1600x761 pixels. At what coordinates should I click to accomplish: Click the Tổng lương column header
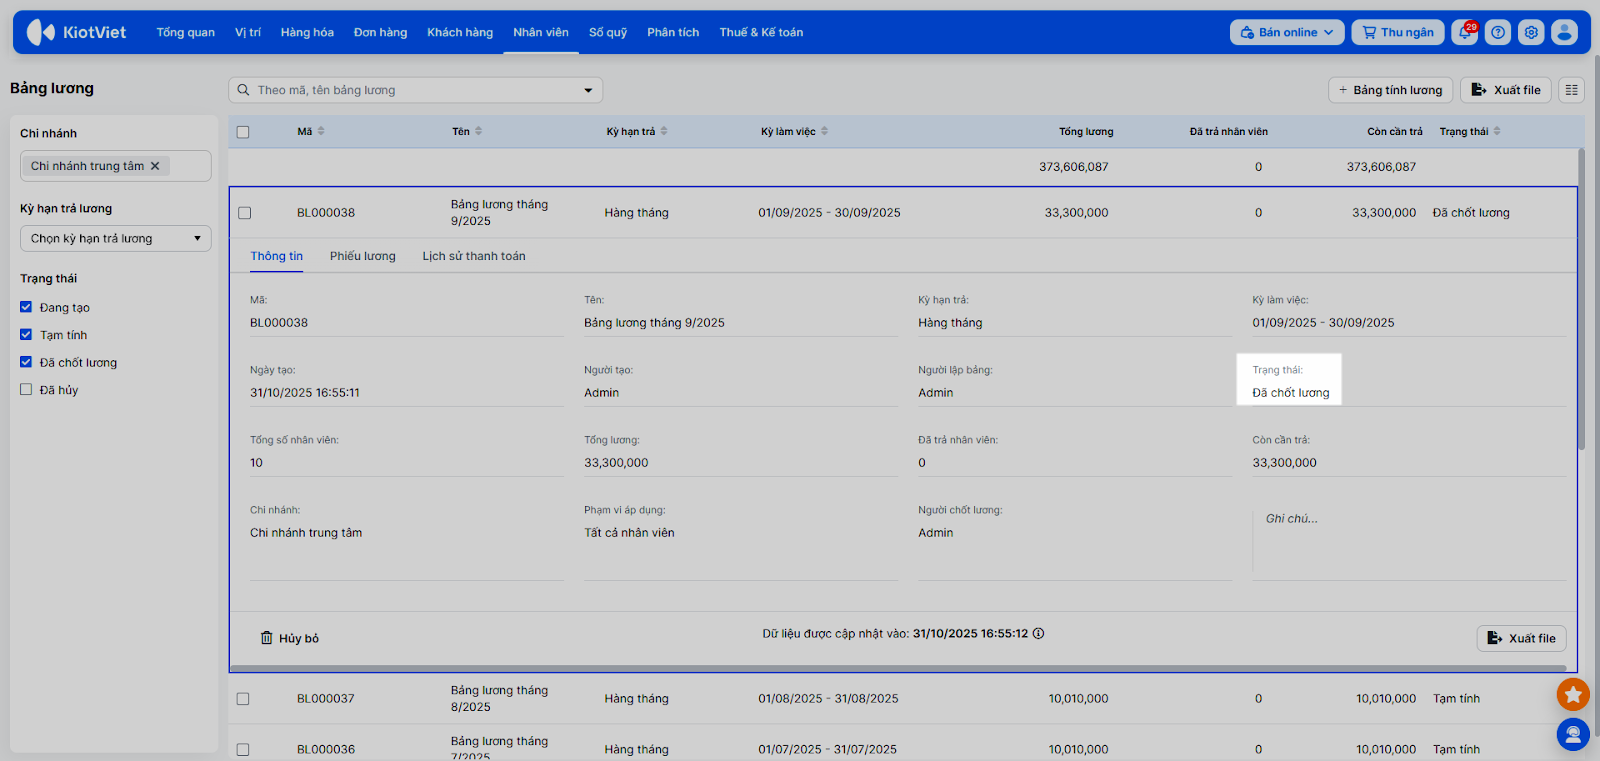pos(1086,132)
